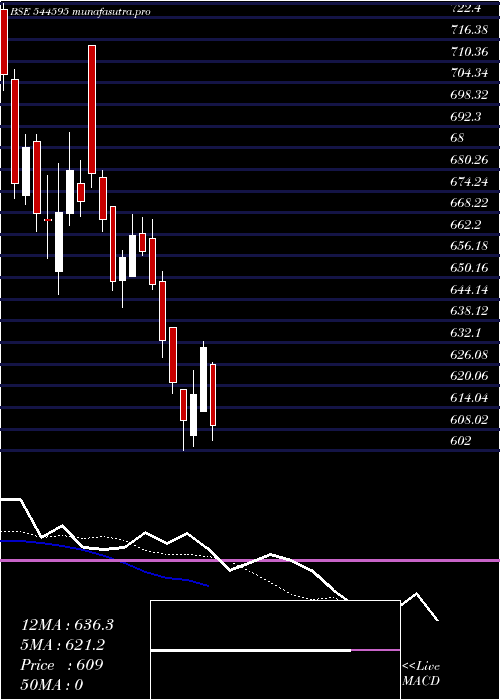The height and width of the screenshot is (700, 500).
Task: Click the 614.04 price axis label
Action: [x=470, y=398]
